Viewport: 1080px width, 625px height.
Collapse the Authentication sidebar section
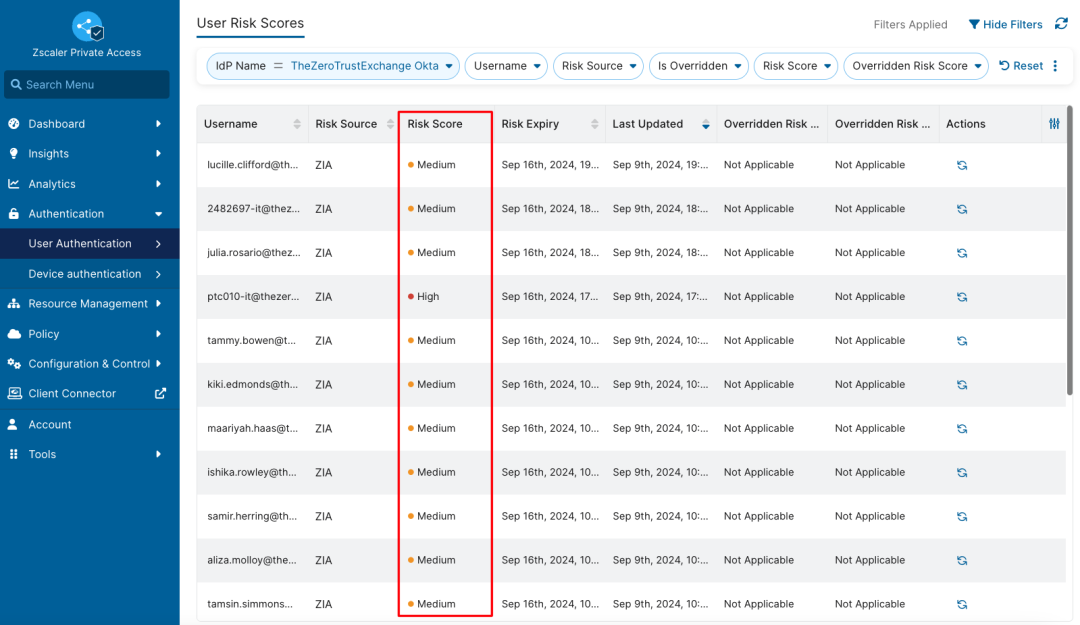coord(158,214)
